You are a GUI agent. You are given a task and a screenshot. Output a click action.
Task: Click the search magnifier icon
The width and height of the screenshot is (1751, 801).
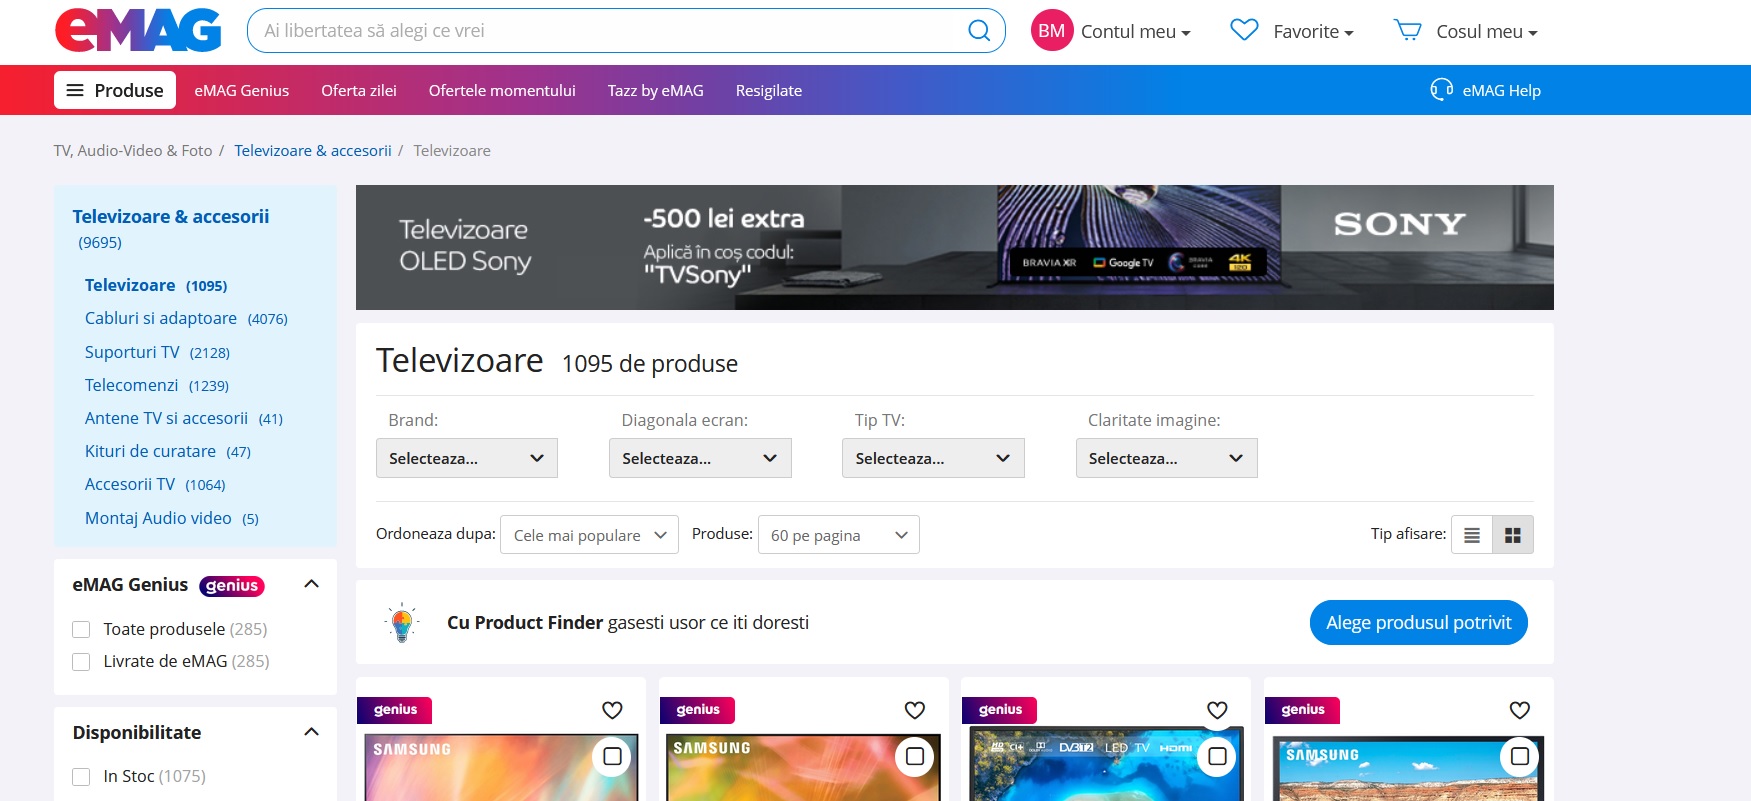(x=979, y=30)
